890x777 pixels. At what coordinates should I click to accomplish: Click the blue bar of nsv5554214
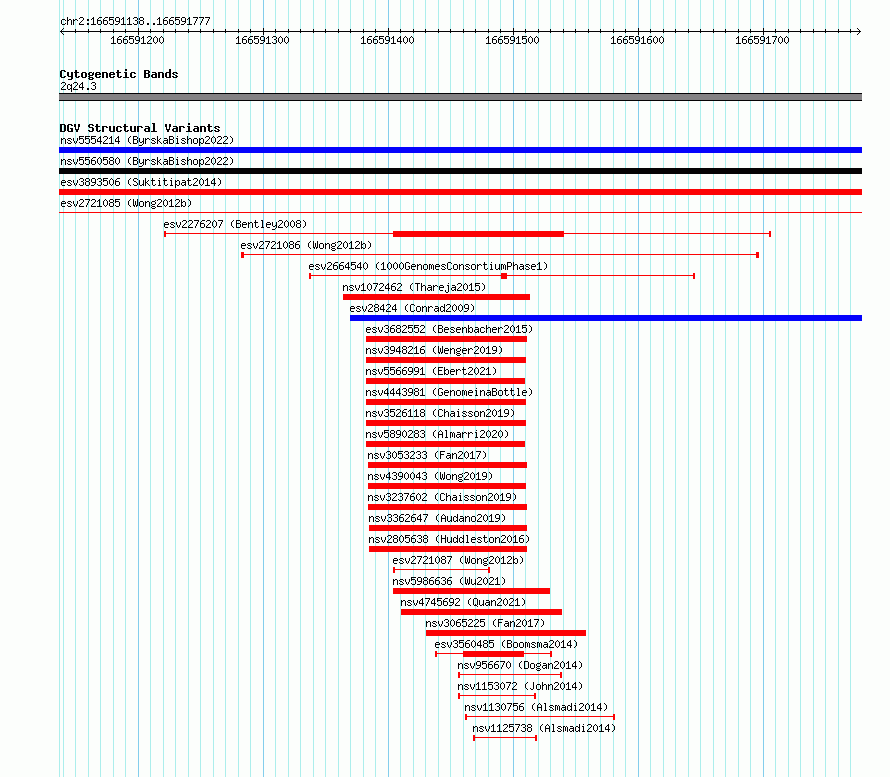pos(460,150)
